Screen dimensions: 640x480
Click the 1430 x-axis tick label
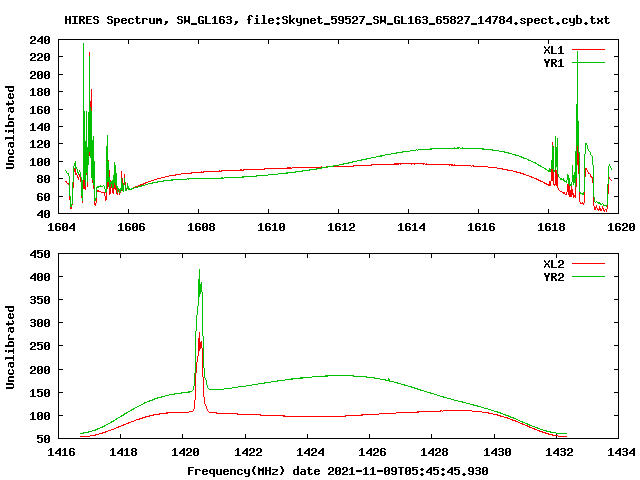[x=497, y=452]
